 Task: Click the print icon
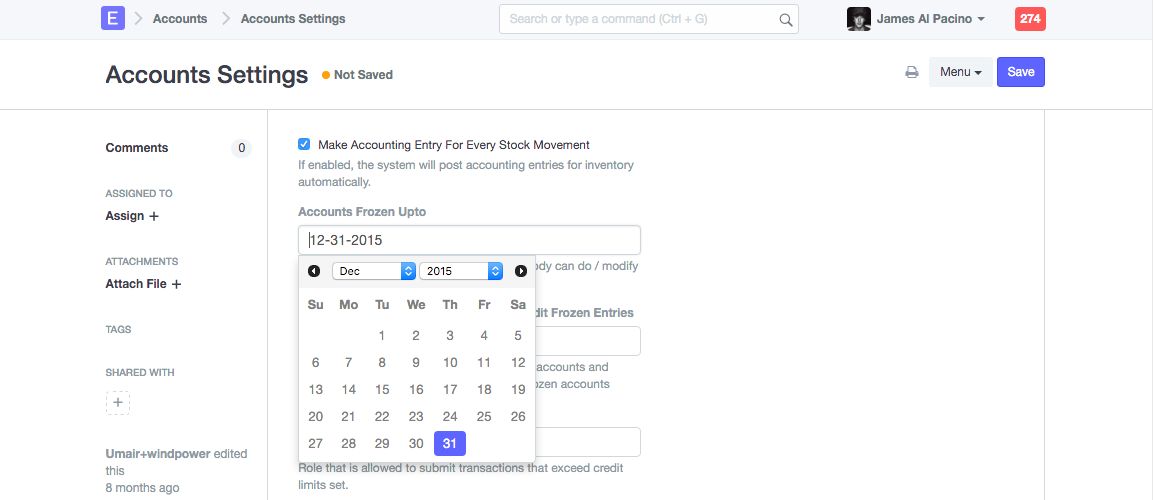pos(911,73)
